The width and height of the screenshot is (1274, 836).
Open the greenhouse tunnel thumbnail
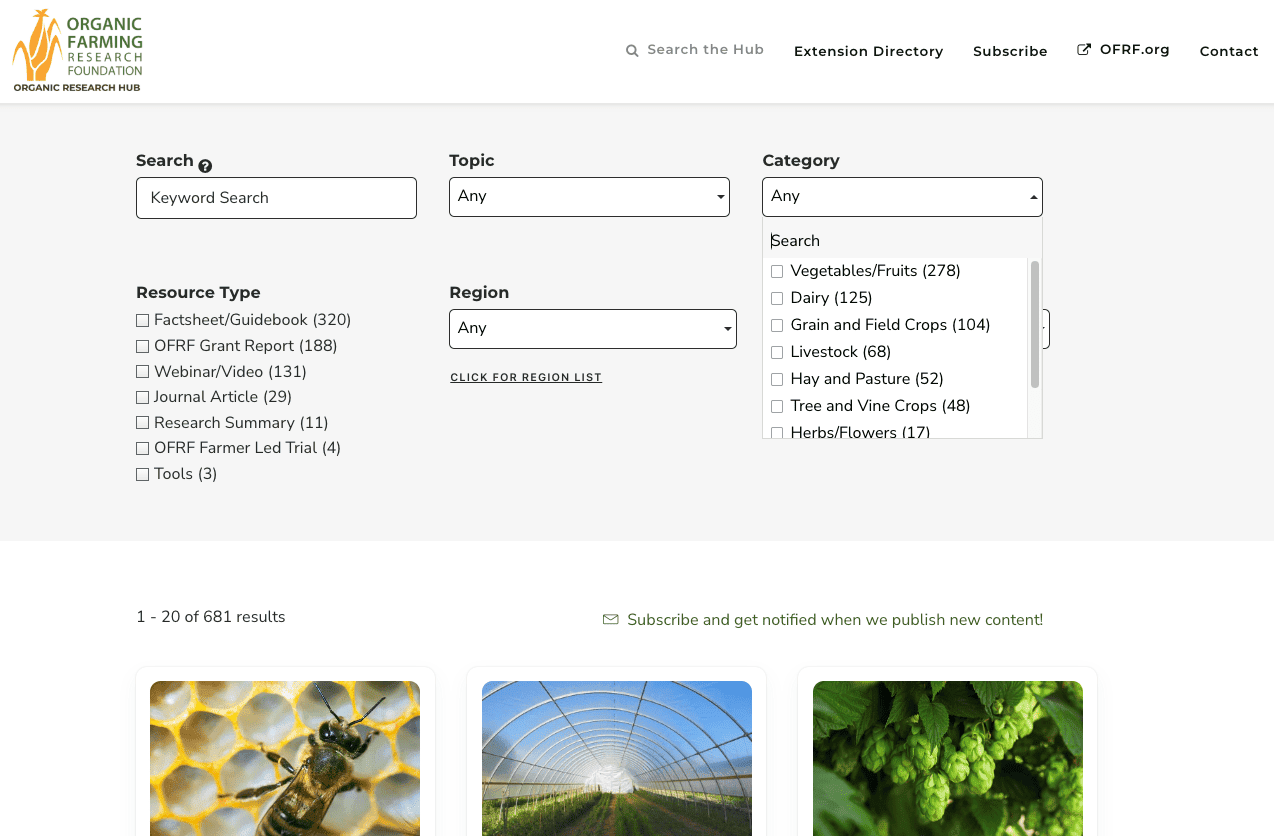pyautogui.click(x=616, y=757)
